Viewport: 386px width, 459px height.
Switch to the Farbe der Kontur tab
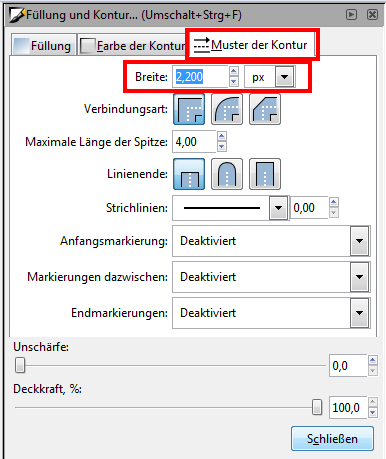(133, 46)
